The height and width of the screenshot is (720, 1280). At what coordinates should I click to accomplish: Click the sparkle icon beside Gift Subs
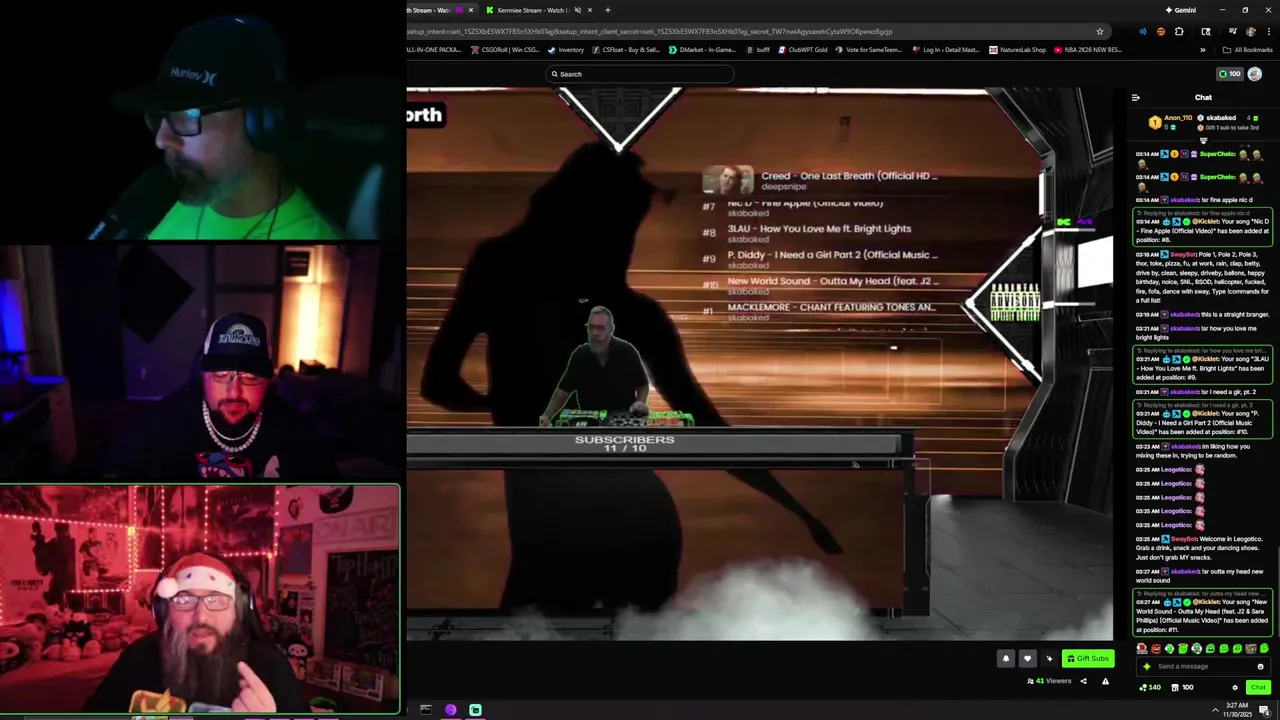coord(1049,658)
